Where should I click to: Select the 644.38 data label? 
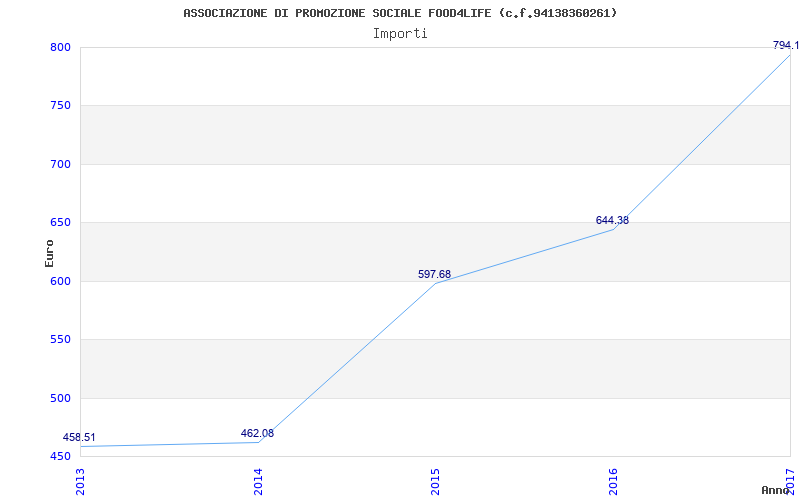point(612,220)
